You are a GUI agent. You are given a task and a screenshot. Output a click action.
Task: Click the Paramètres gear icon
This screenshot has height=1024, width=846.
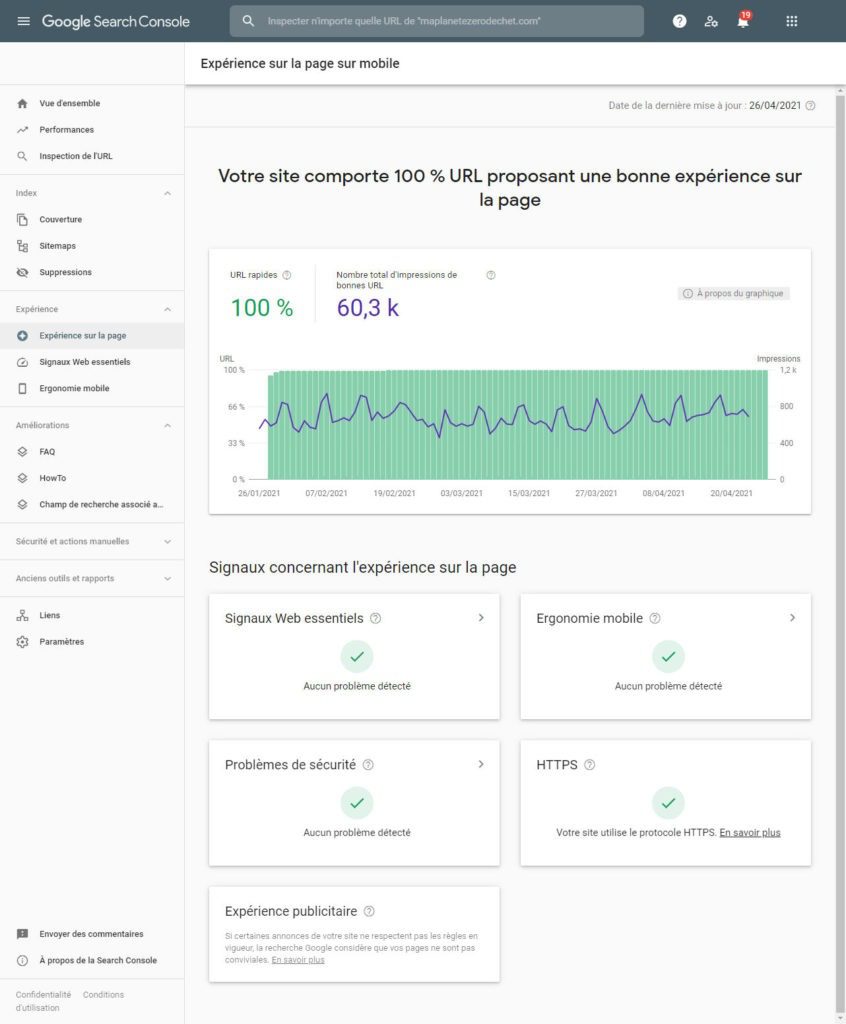(22, 642)
